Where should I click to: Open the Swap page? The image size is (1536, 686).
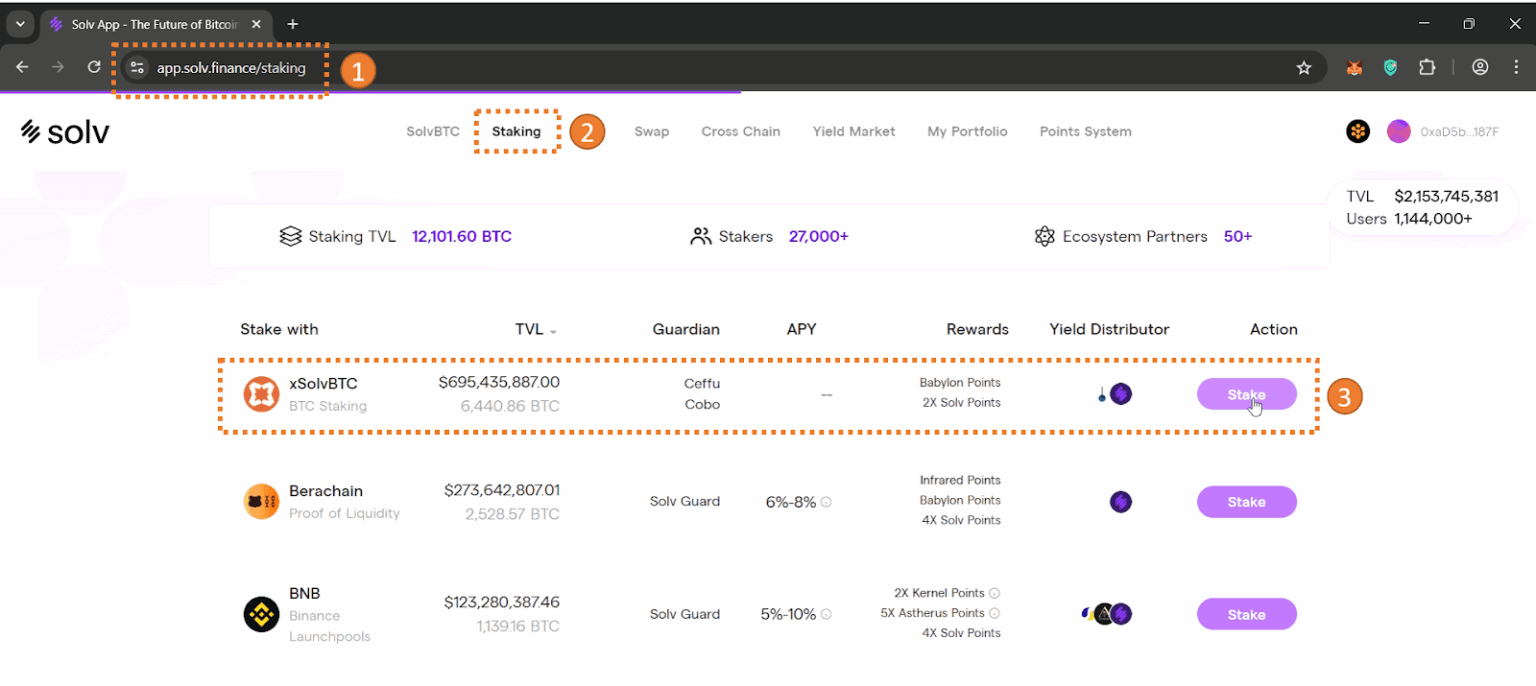tap(652, 131)
